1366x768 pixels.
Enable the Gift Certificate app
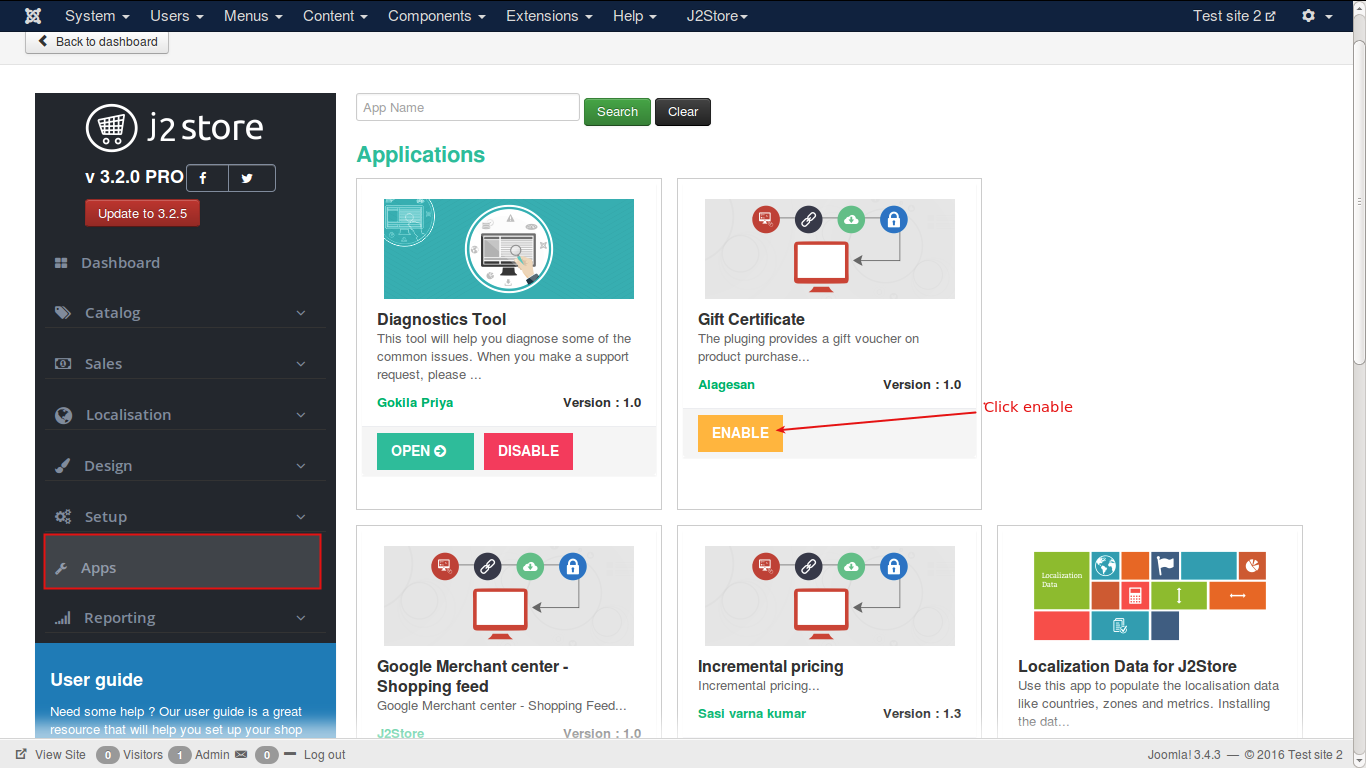click(x=740, y=433)
